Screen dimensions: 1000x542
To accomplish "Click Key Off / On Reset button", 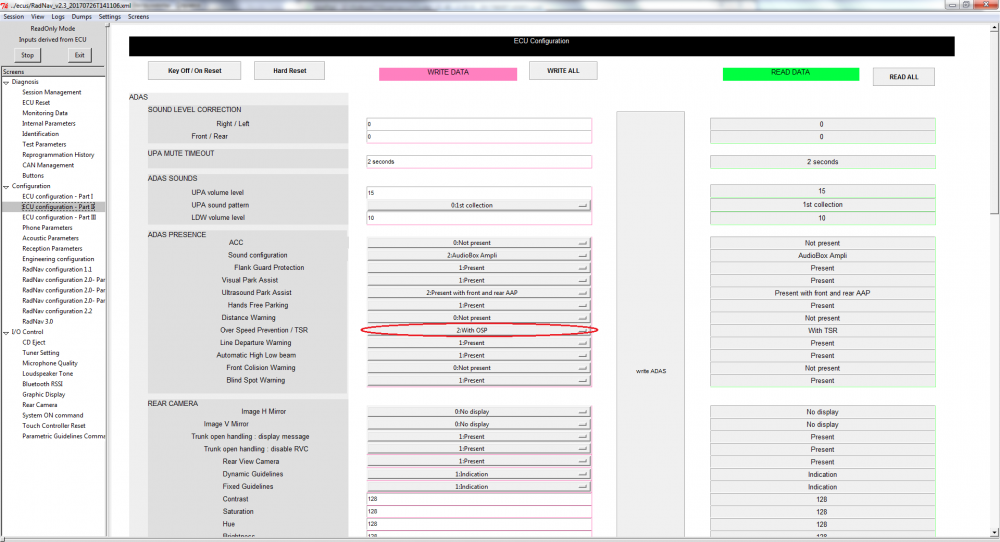I will coord(195,71).
